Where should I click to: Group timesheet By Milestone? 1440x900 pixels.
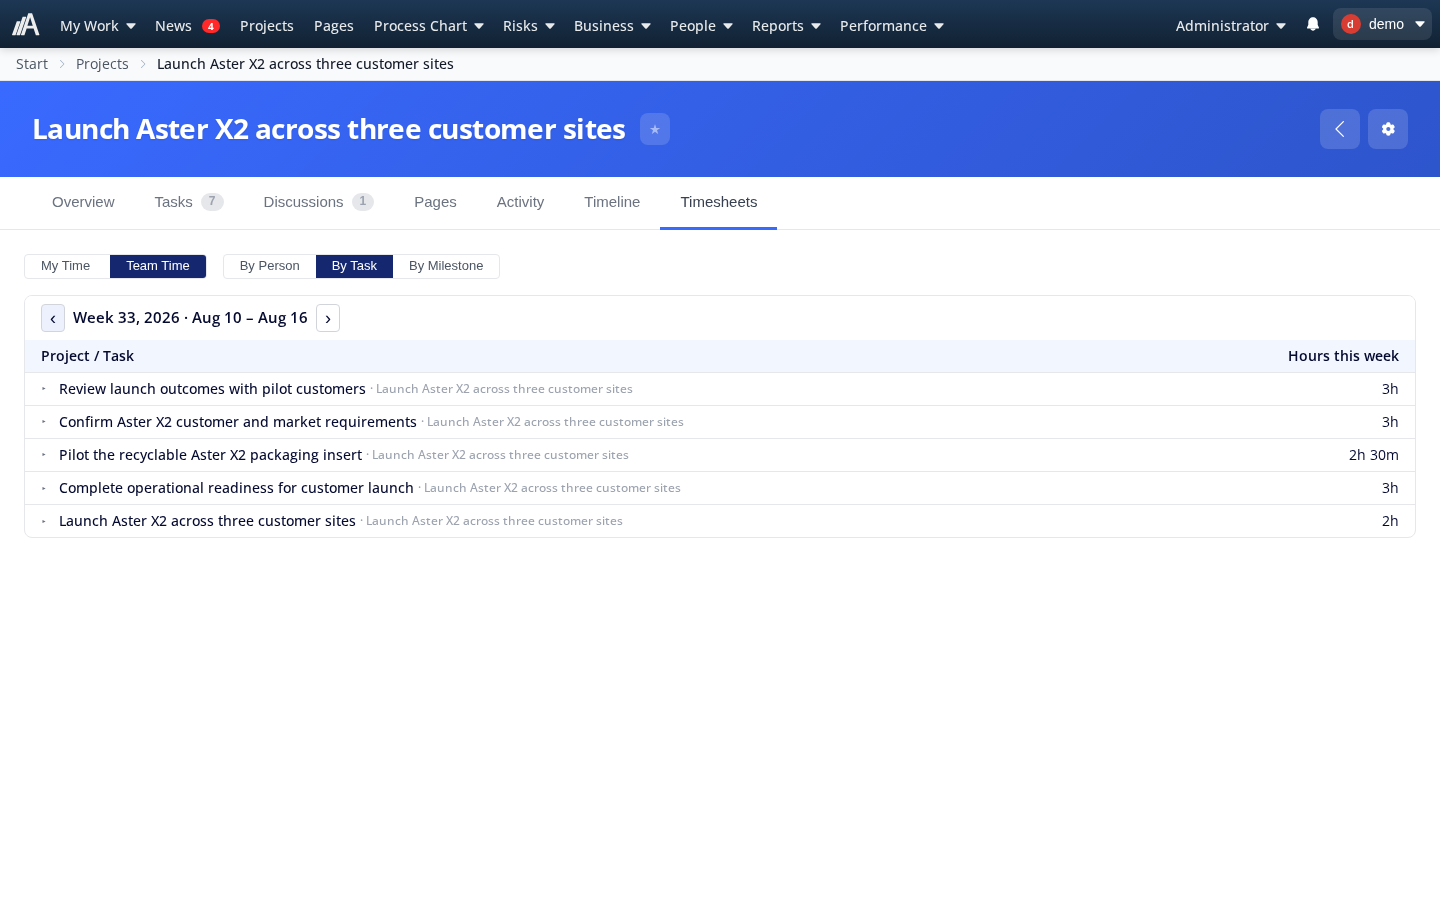[x=446, y=266]
